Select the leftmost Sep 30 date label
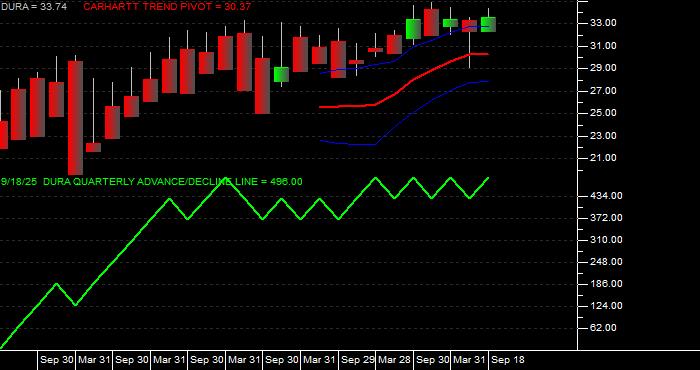This screenshot has width=700, height=370. [56, 360]
